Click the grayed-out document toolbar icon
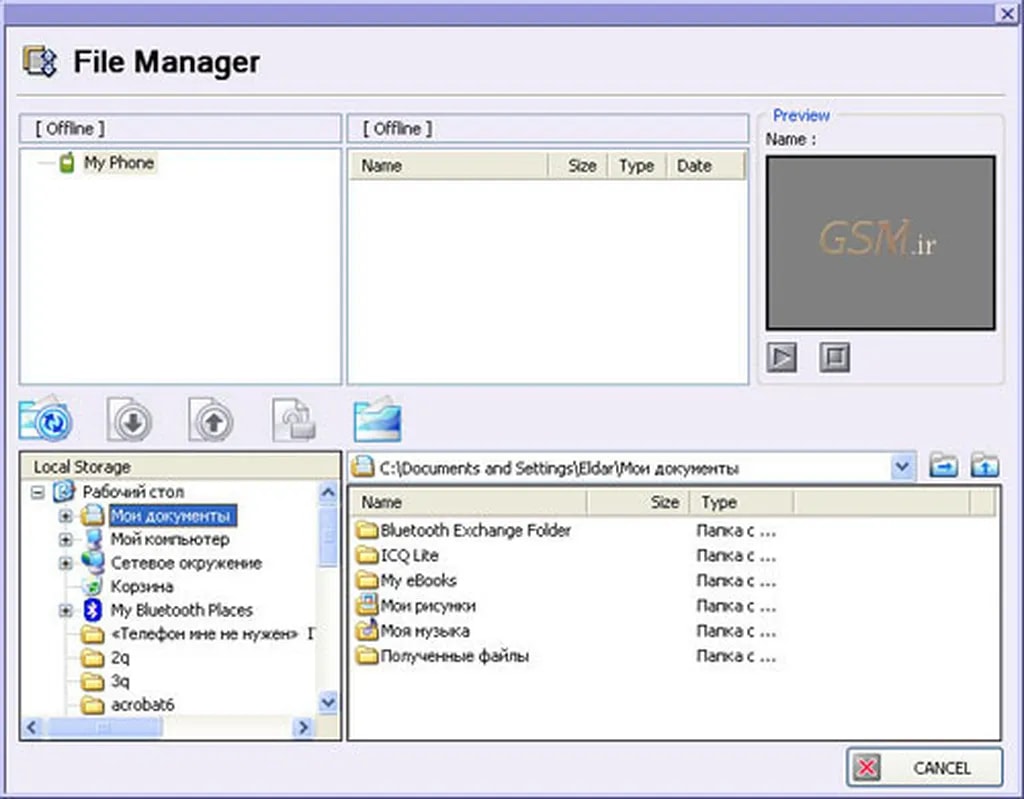This screenshot has width=1024, height=799. coord(295,421)
